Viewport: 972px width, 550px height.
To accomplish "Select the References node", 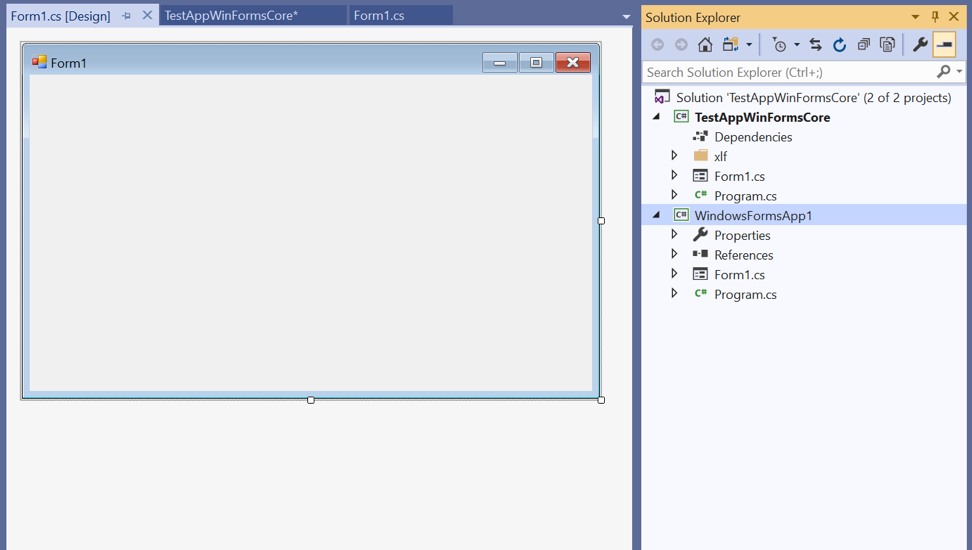I will click(x=743, y=255).
